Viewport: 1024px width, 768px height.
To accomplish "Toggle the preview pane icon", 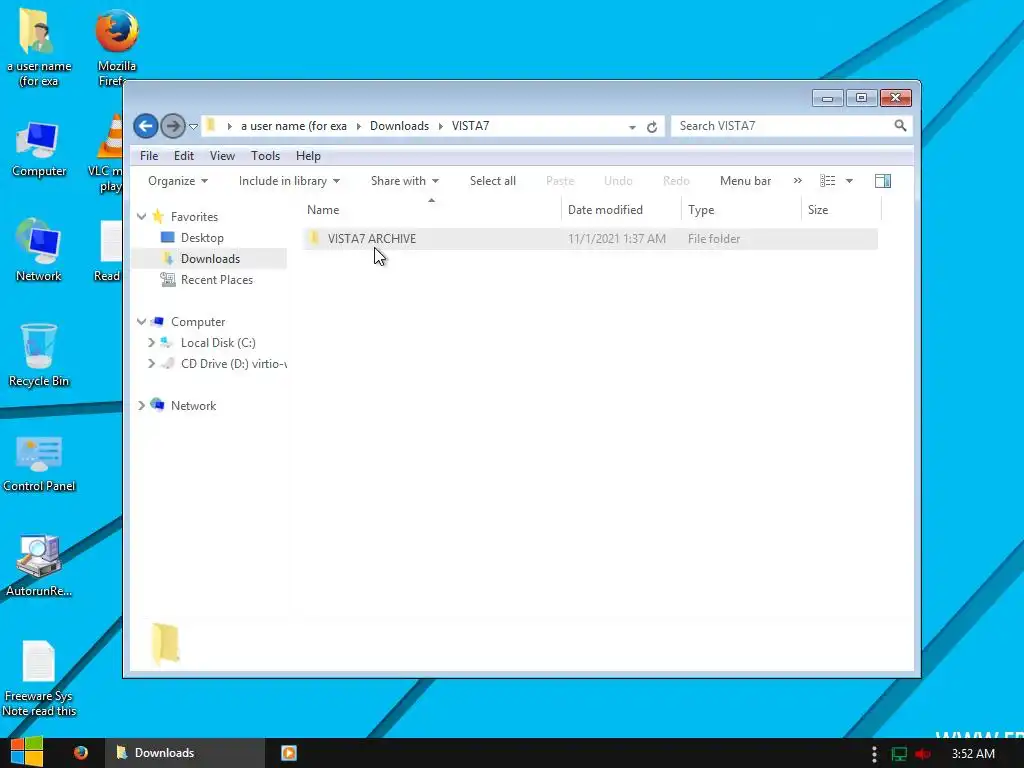I will [883, 181].
